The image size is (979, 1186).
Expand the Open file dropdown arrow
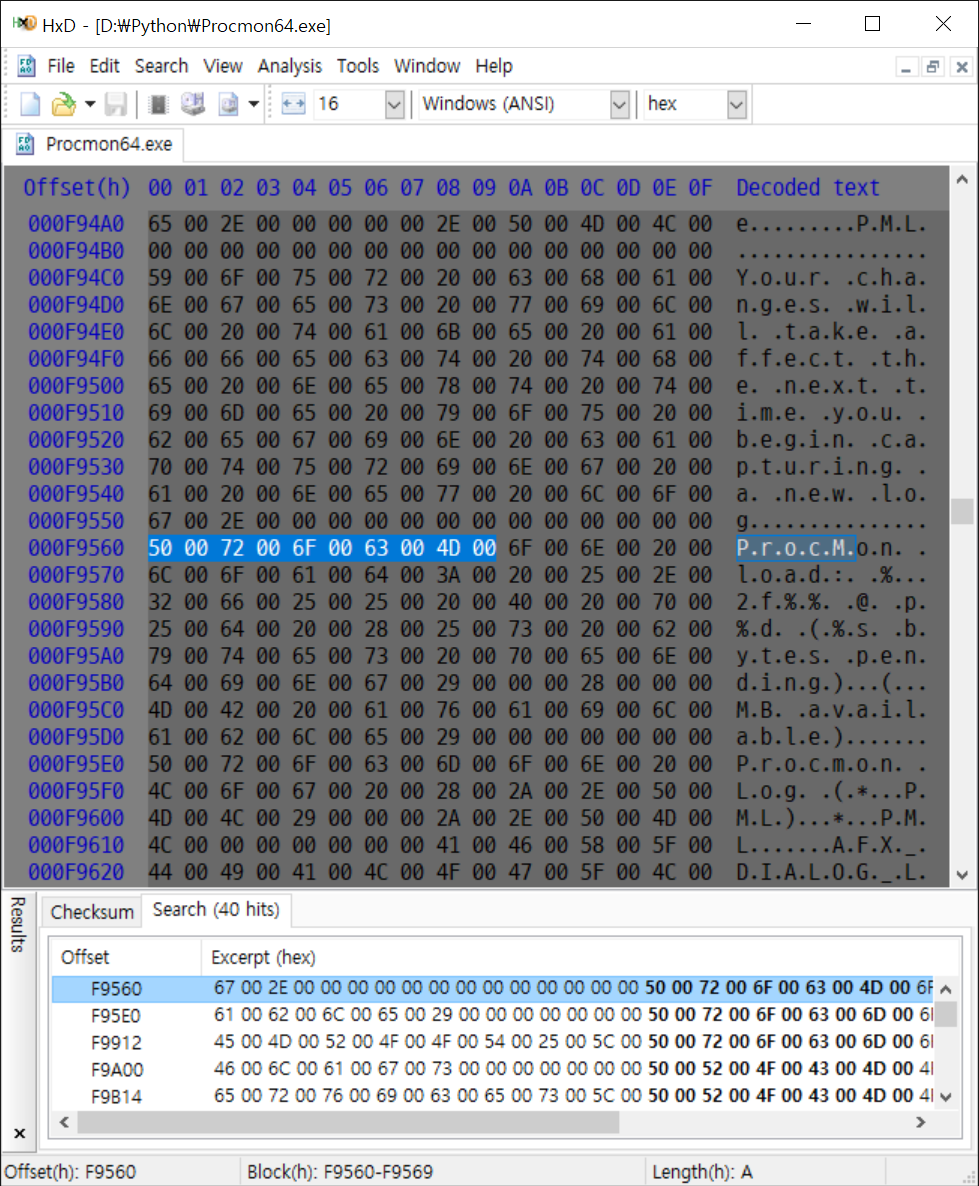[90, 104]
